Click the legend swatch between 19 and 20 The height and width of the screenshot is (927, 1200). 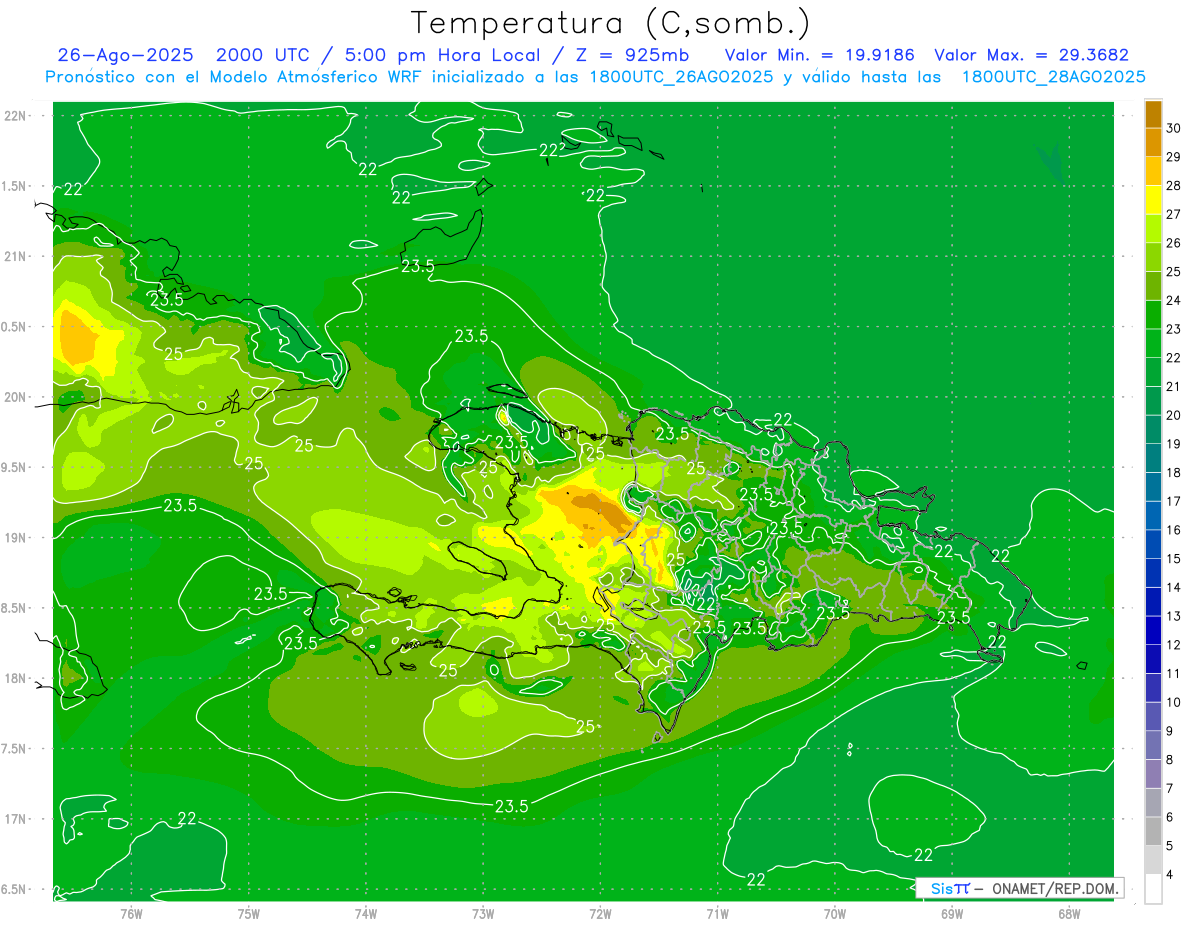[1153, 429]
